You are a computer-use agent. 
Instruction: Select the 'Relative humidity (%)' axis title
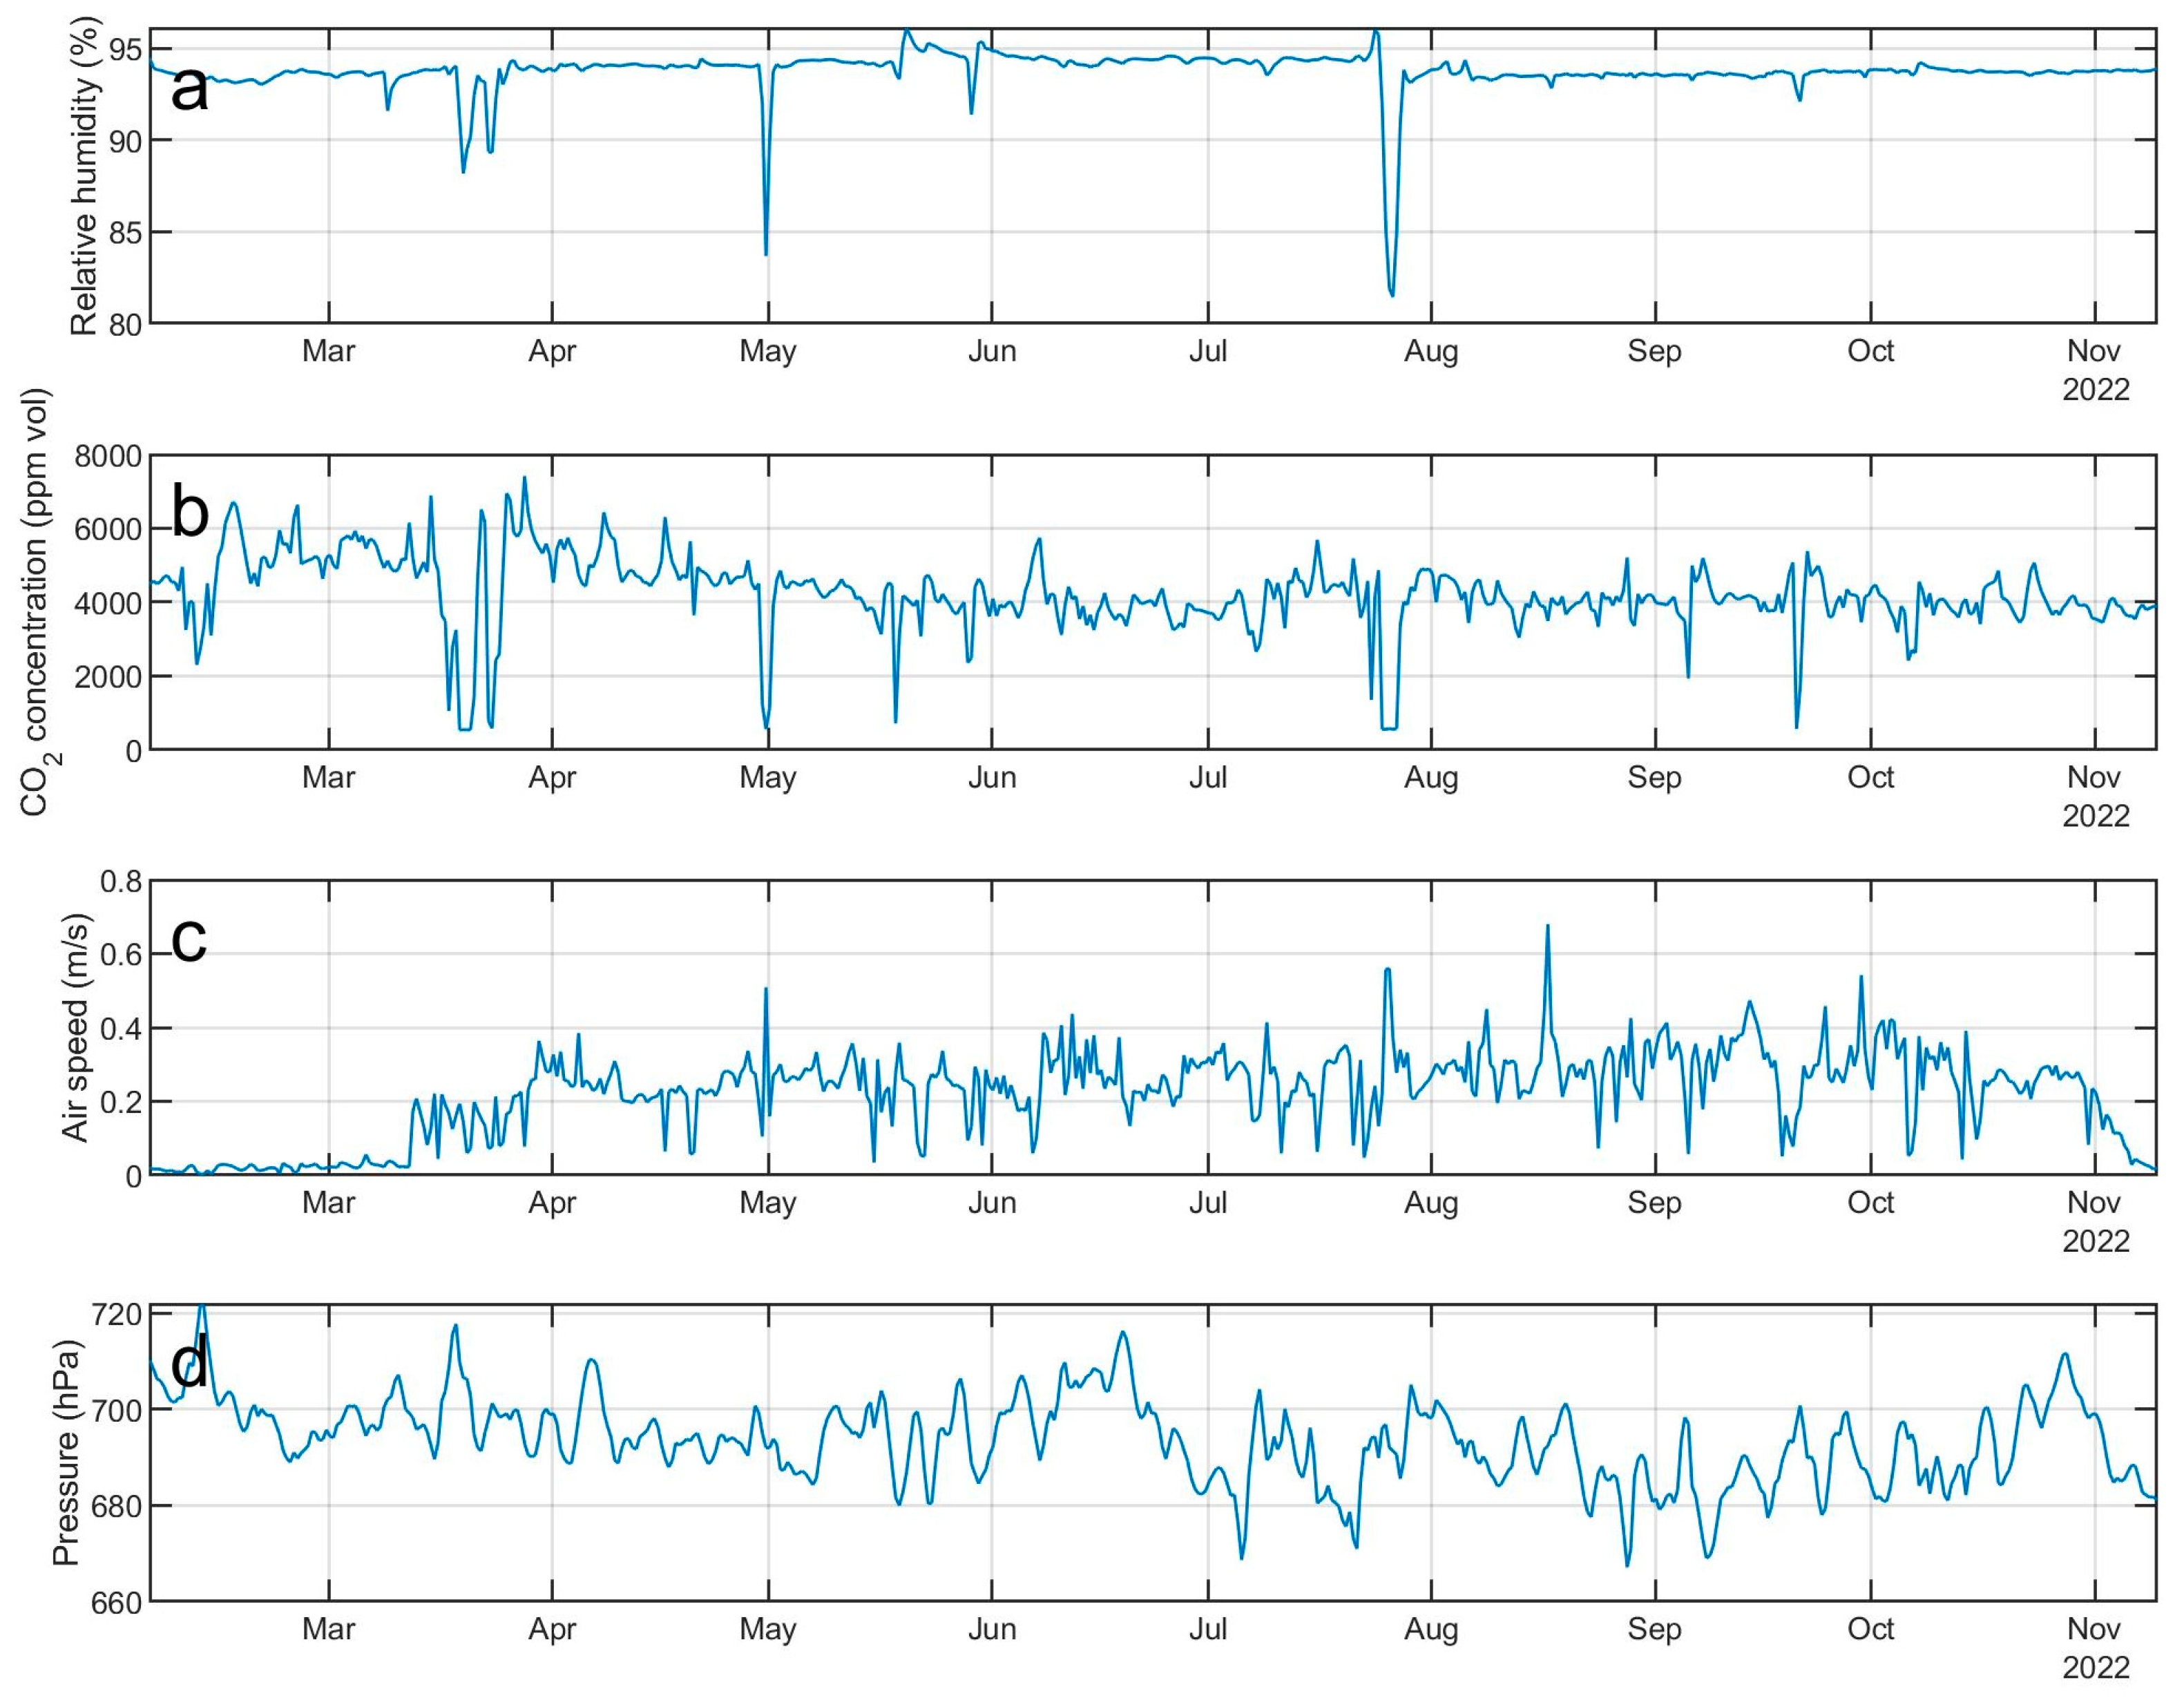coord(85,175)
